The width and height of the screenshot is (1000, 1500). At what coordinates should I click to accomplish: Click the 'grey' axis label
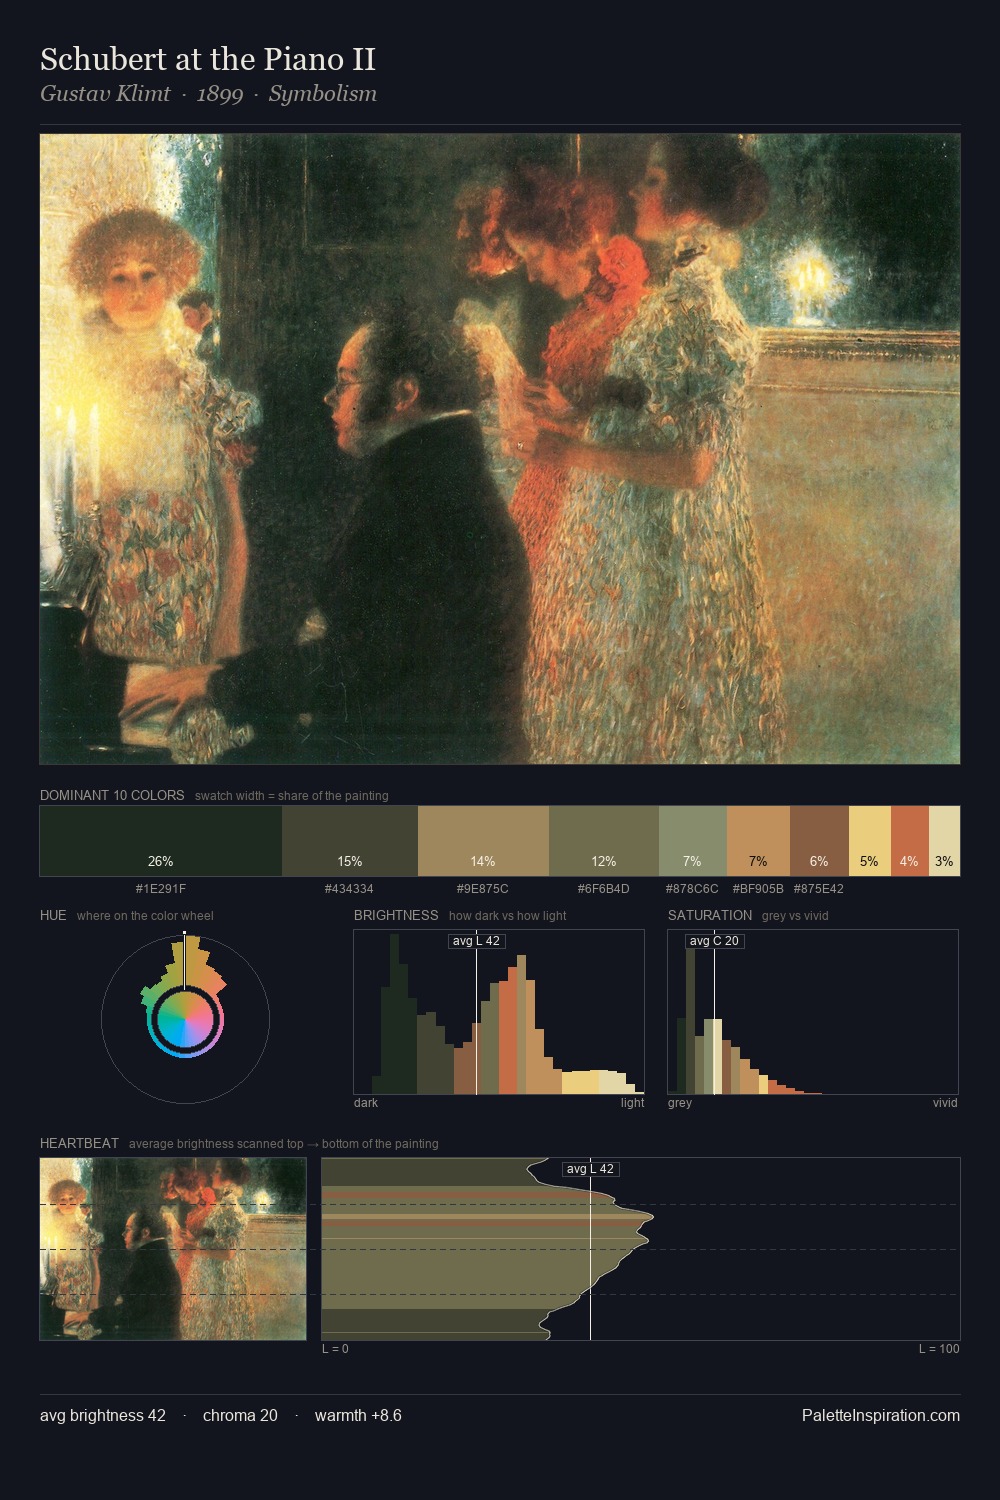click(680, 1103)
